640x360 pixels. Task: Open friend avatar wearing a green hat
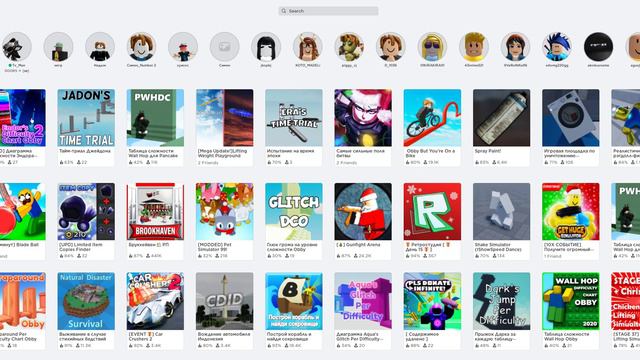58,47
